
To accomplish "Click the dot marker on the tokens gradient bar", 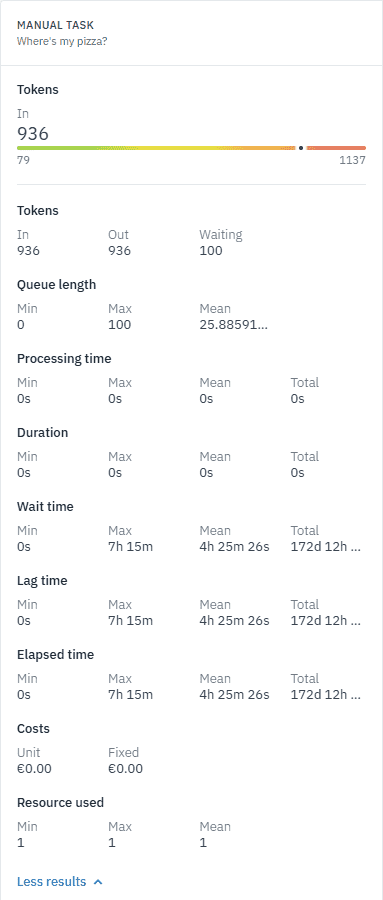I will [x=301, y=148].
